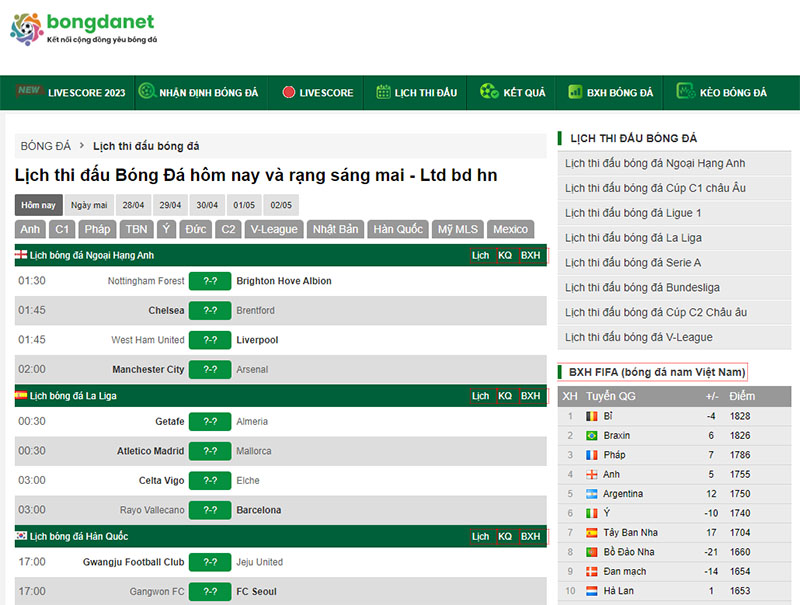Click the Kèo bóng đá icon
The height and width of the screenshot is (605, 800).
686,92
